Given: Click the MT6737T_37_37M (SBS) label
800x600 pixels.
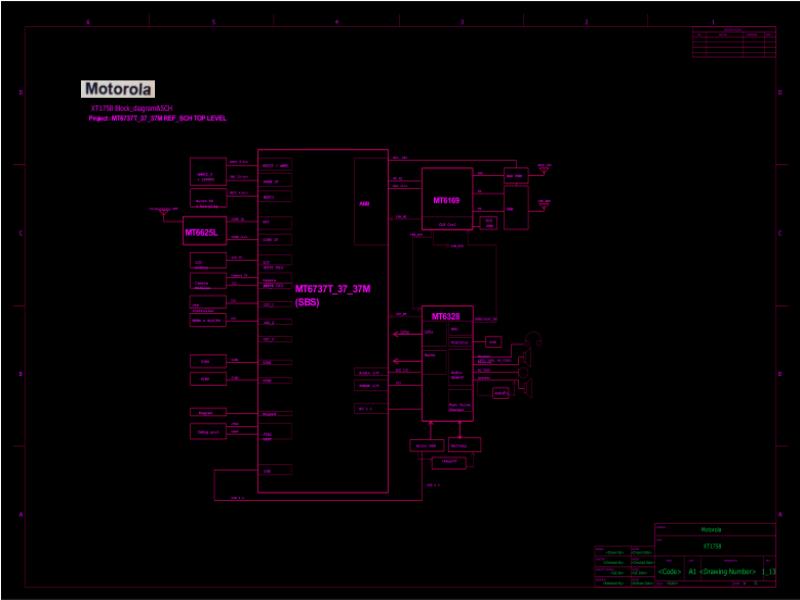Looking at the screenshot, I should point(333,295).
